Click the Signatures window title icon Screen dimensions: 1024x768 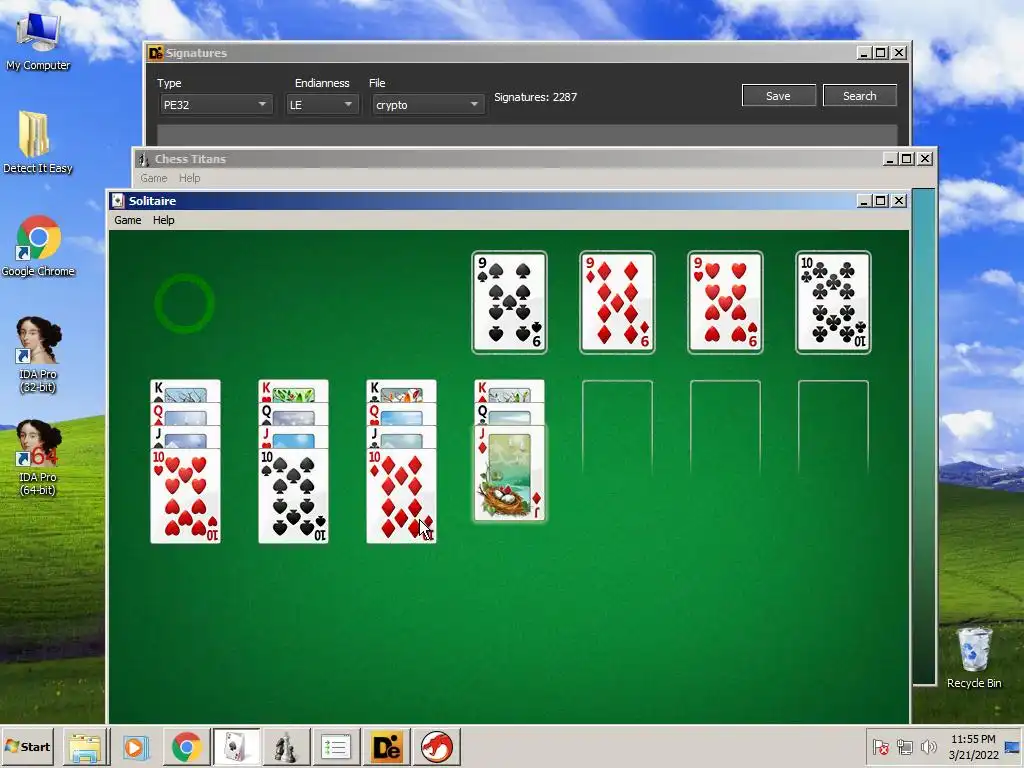click(155, 53)
